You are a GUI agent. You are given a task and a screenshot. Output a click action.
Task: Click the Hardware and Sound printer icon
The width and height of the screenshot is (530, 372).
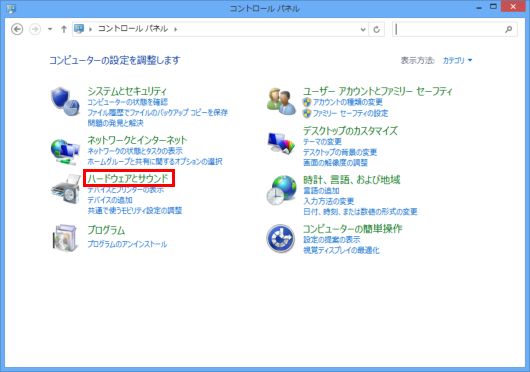(65, 189)
